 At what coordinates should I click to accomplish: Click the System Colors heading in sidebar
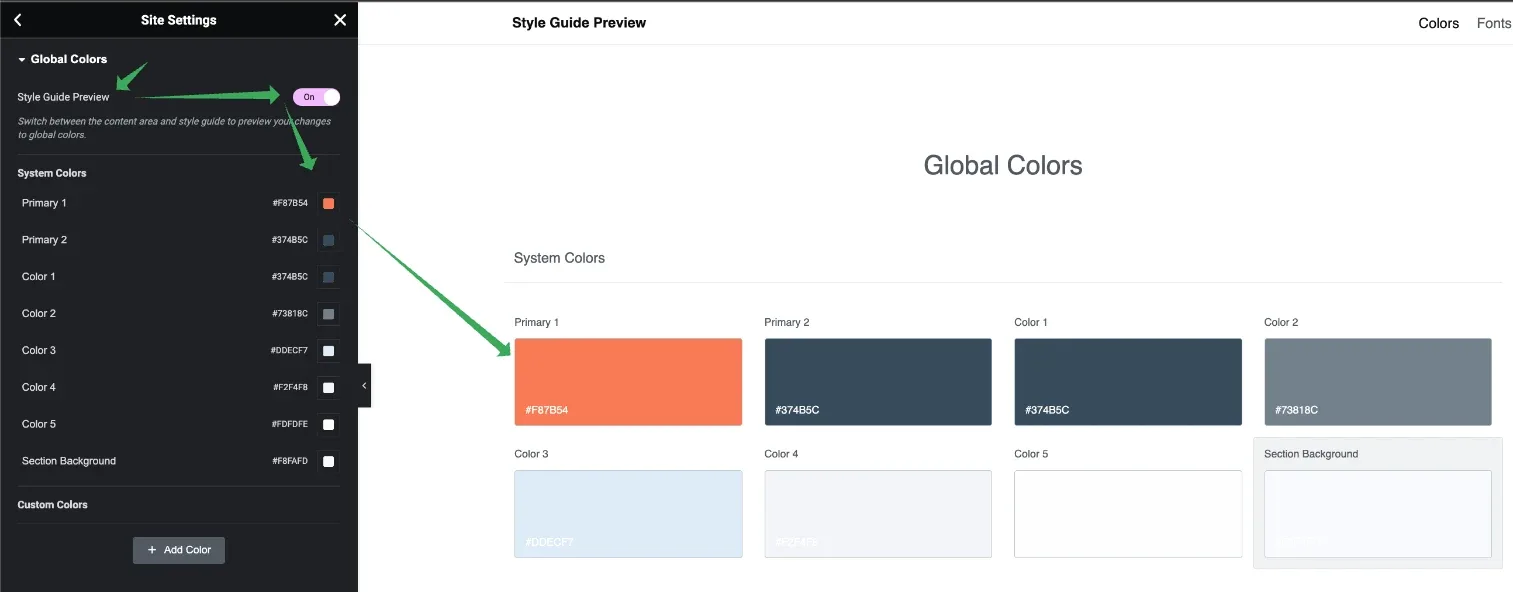[52, 173]
